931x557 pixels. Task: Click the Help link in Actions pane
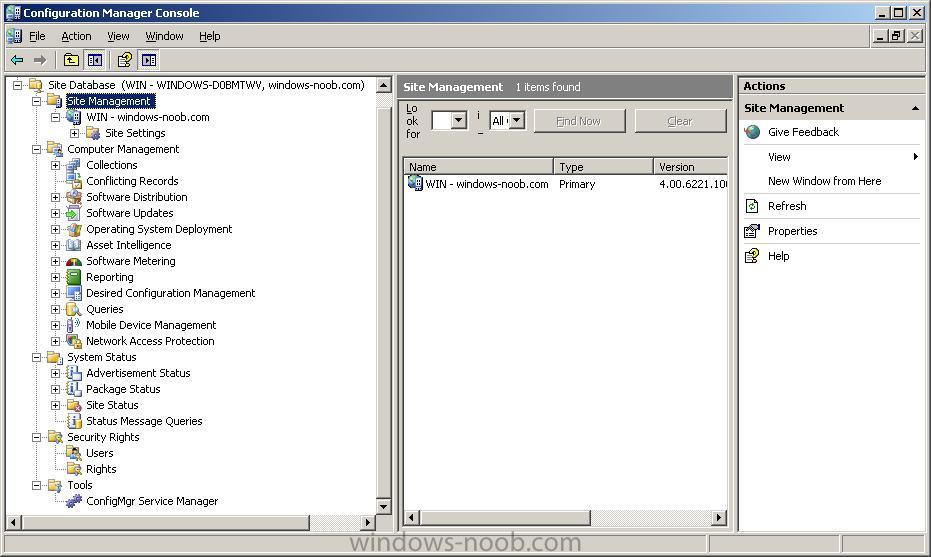point(778,256)
